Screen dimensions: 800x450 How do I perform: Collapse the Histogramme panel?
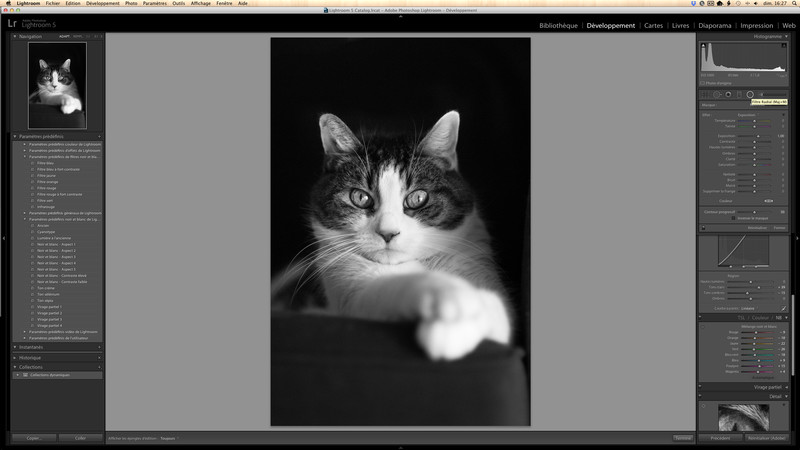(767, 37)
